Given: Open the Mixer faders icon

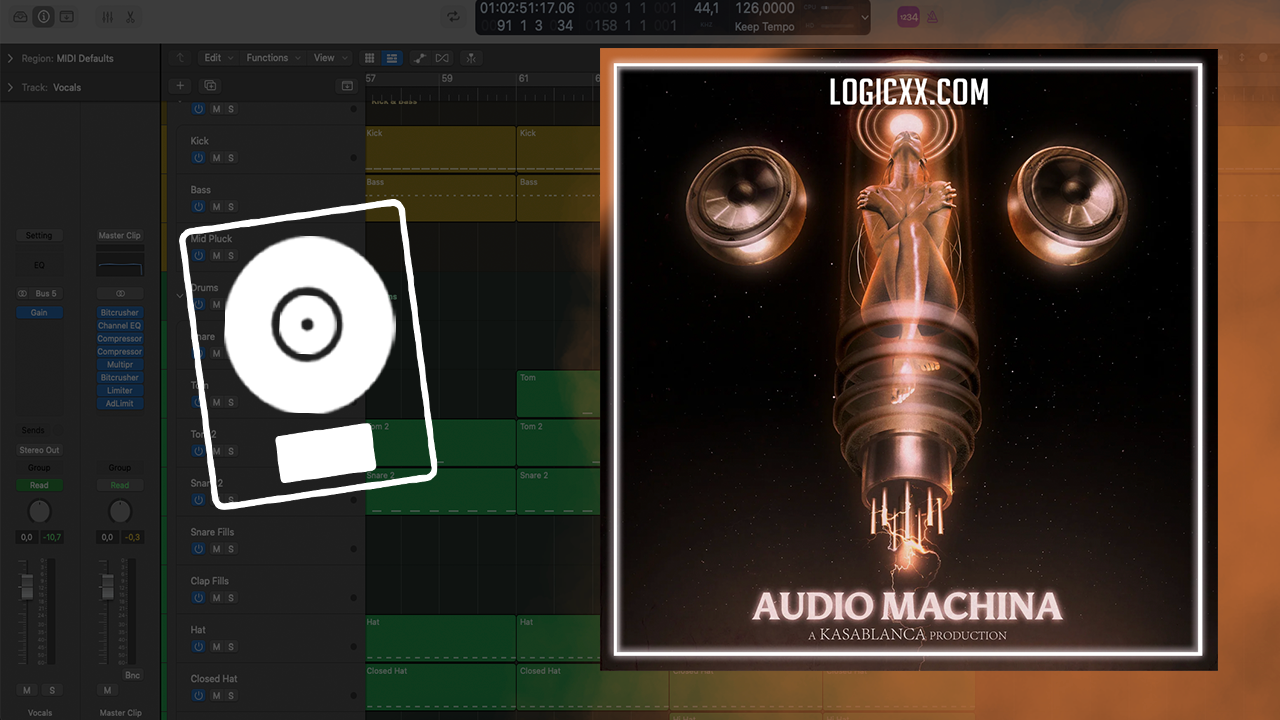Looking at the screenshot, I should 108,16.
